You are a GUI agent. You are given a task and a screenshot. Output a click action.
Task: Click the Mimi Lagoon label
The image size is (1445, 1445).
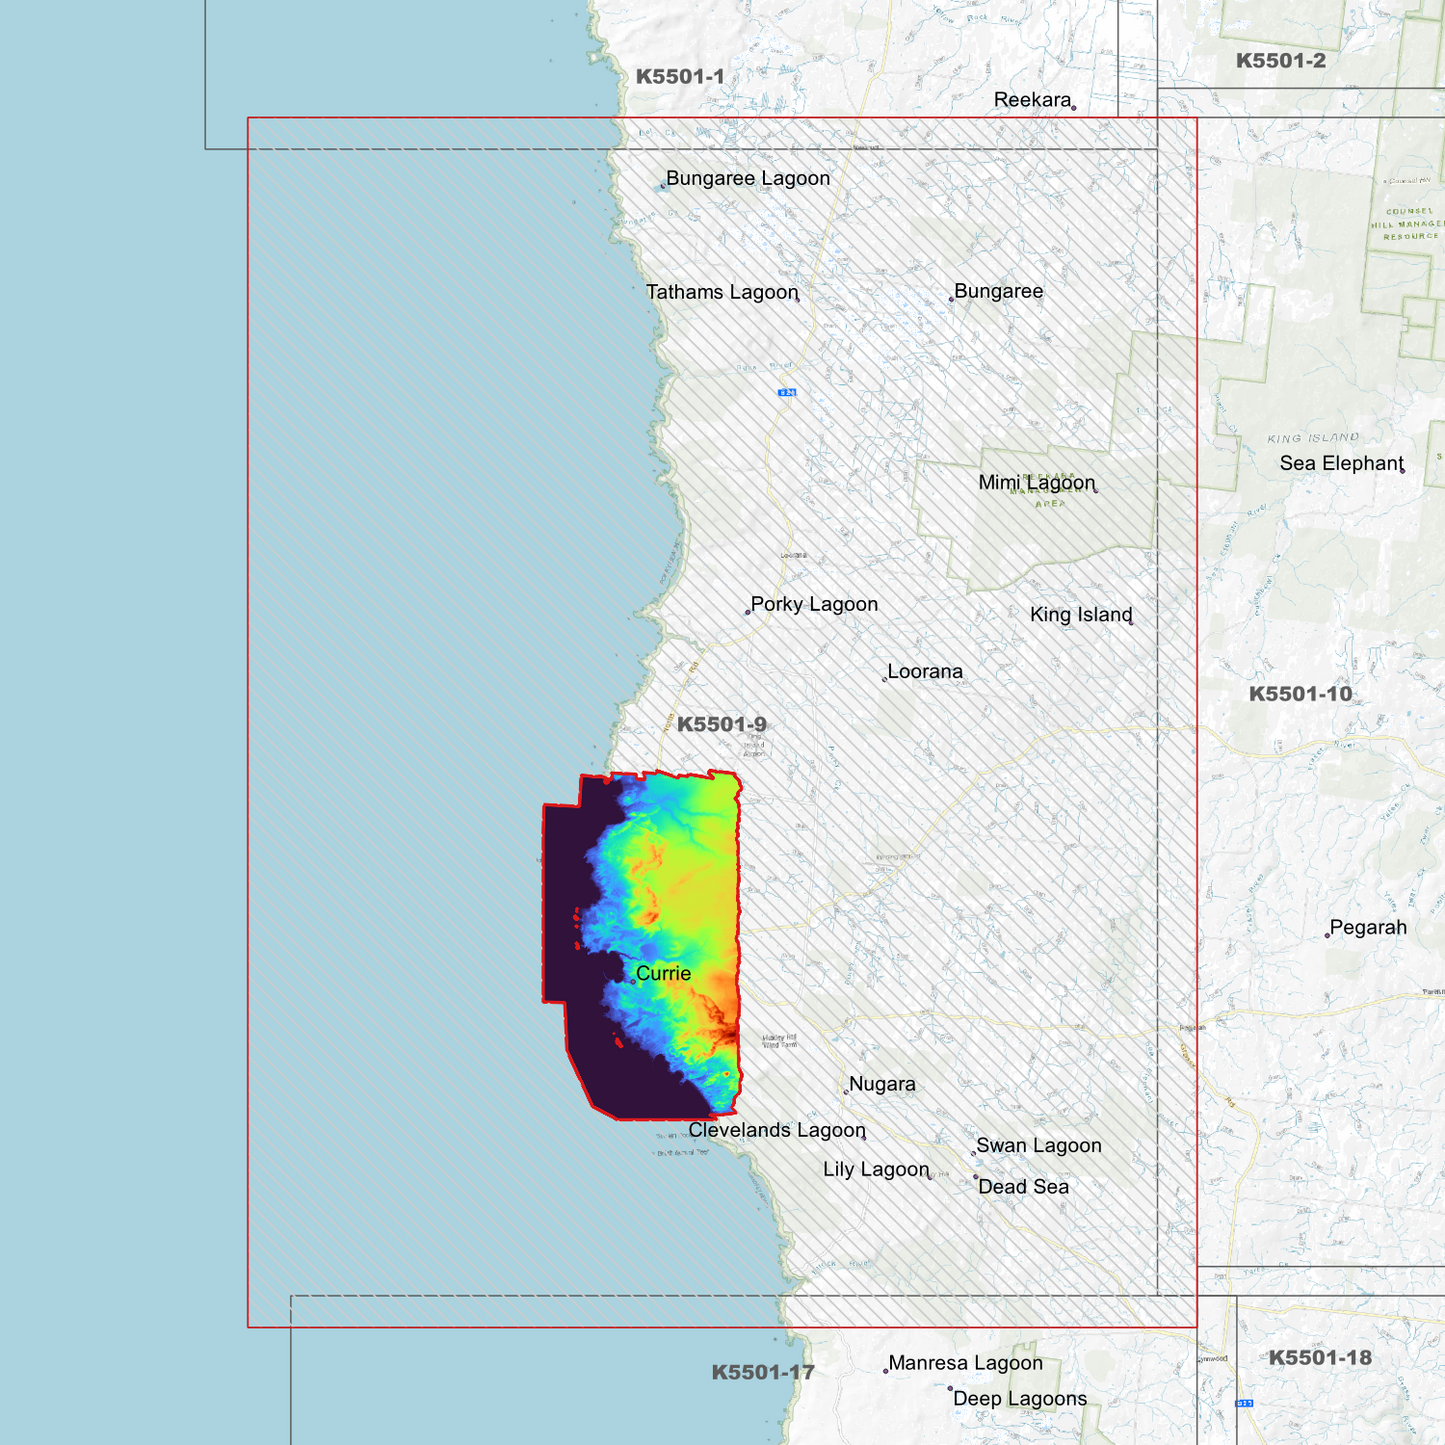click(1037, 483)
